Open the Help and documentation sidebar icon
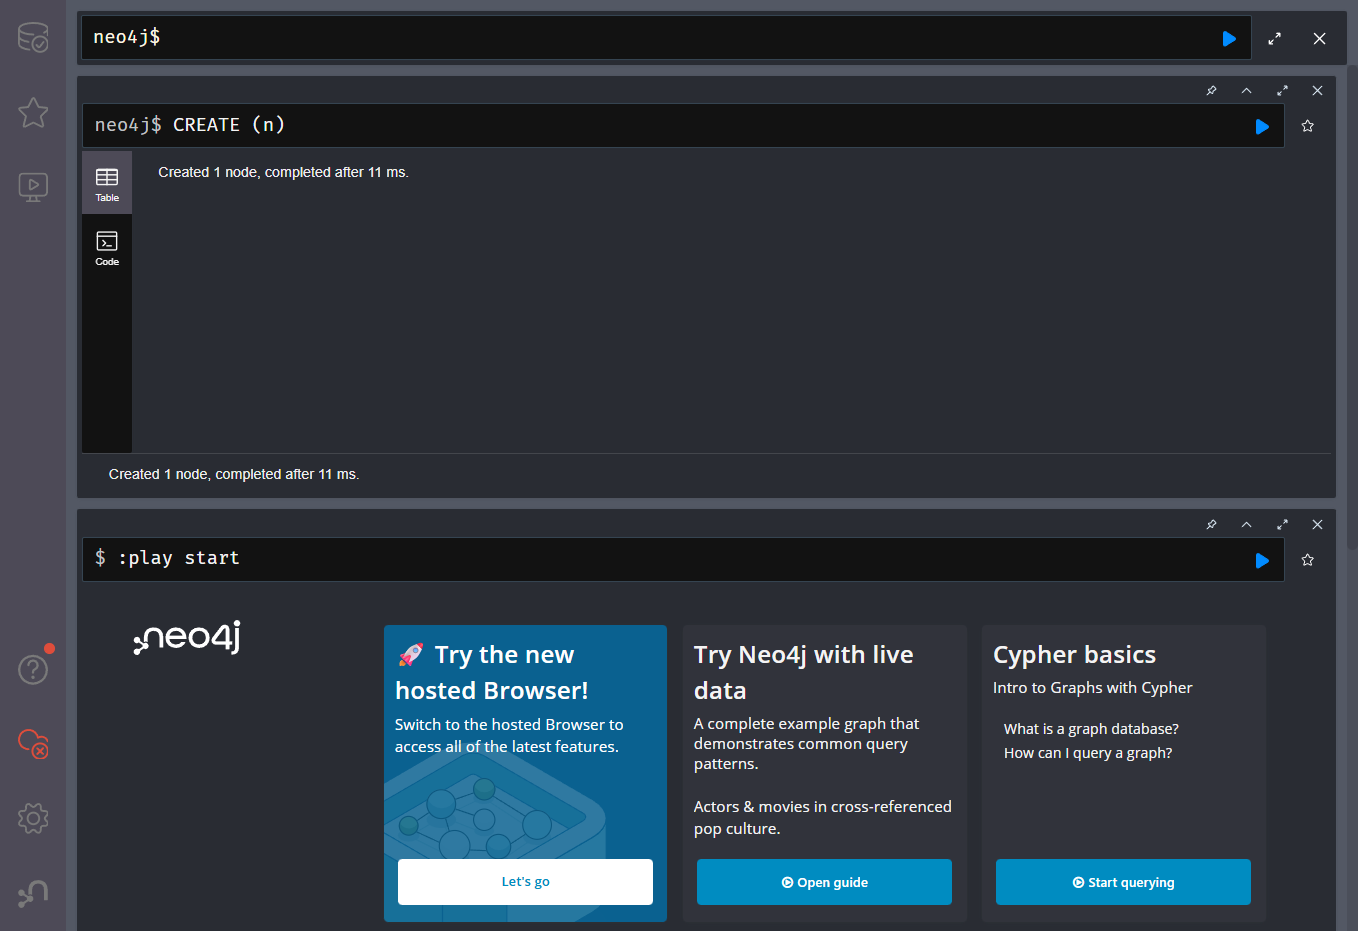Screen dimensions: 1358x931 [x=33, y=669]
